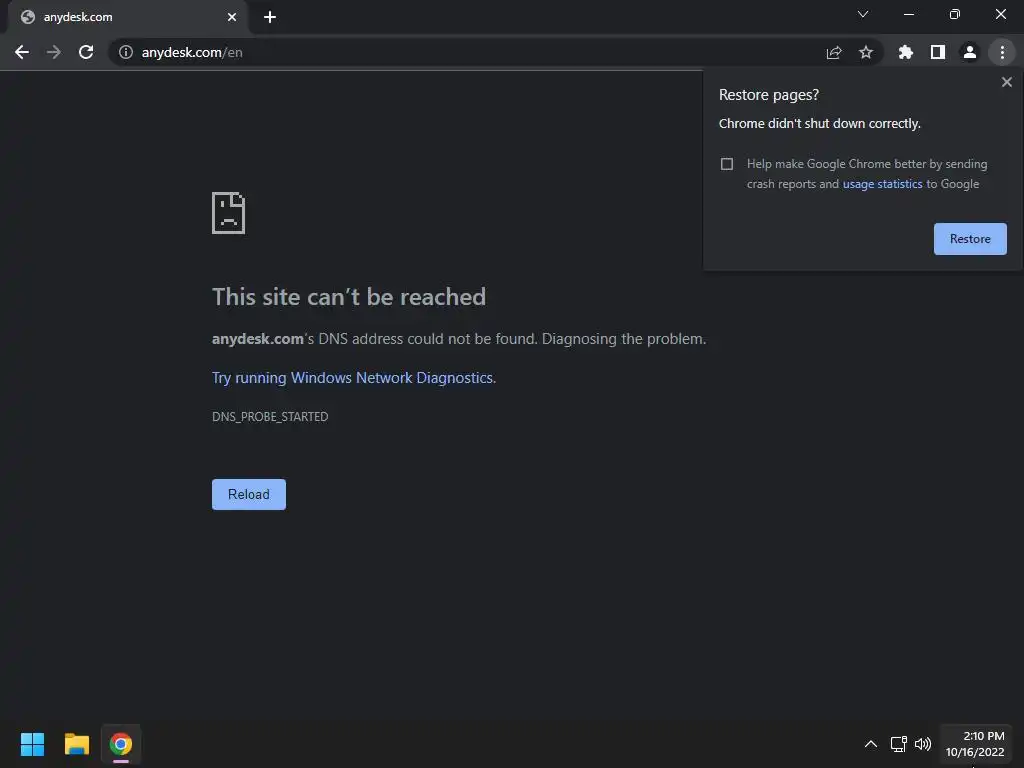
Task: Open Chrome three-dot menu
Action: click(x=1002, y=52)
